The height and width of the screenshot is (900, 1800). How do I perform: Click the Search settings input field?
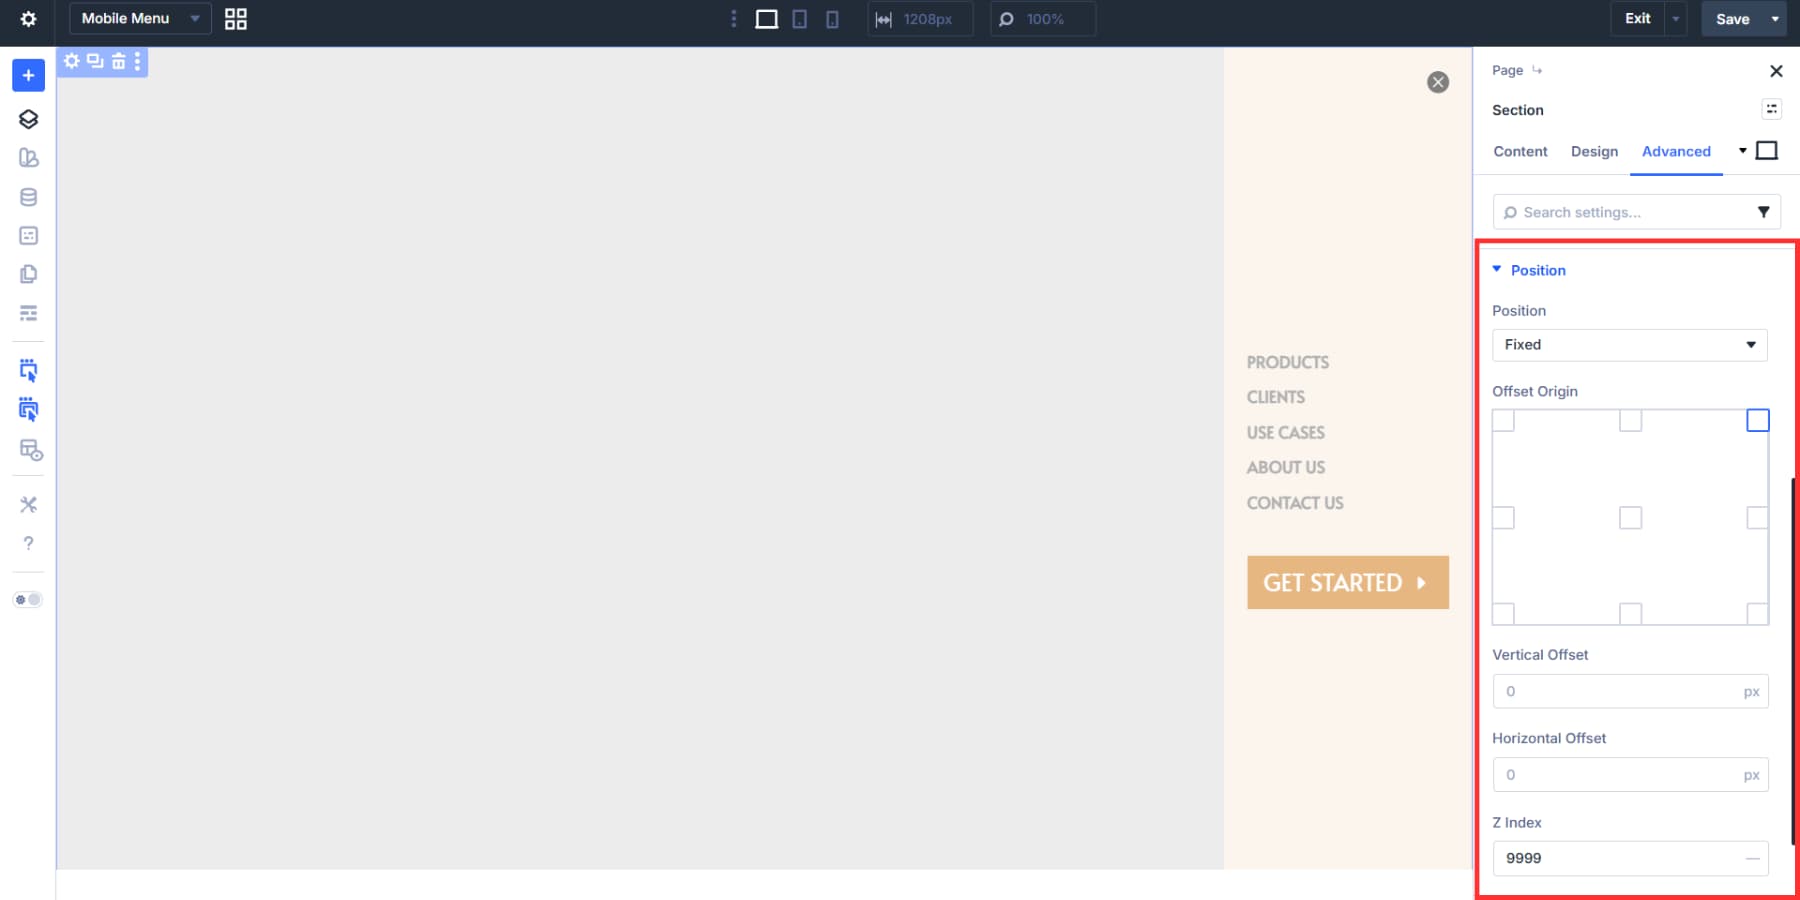pos(1620,211)
